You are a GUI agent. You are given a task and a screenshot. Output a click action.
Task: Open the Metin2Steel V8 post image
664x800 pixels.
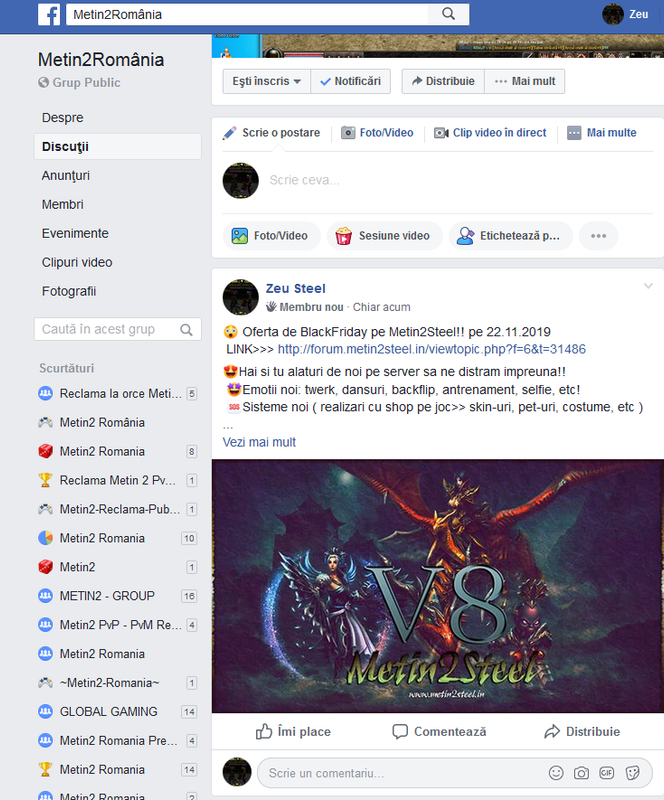click(x=438, y=586)
